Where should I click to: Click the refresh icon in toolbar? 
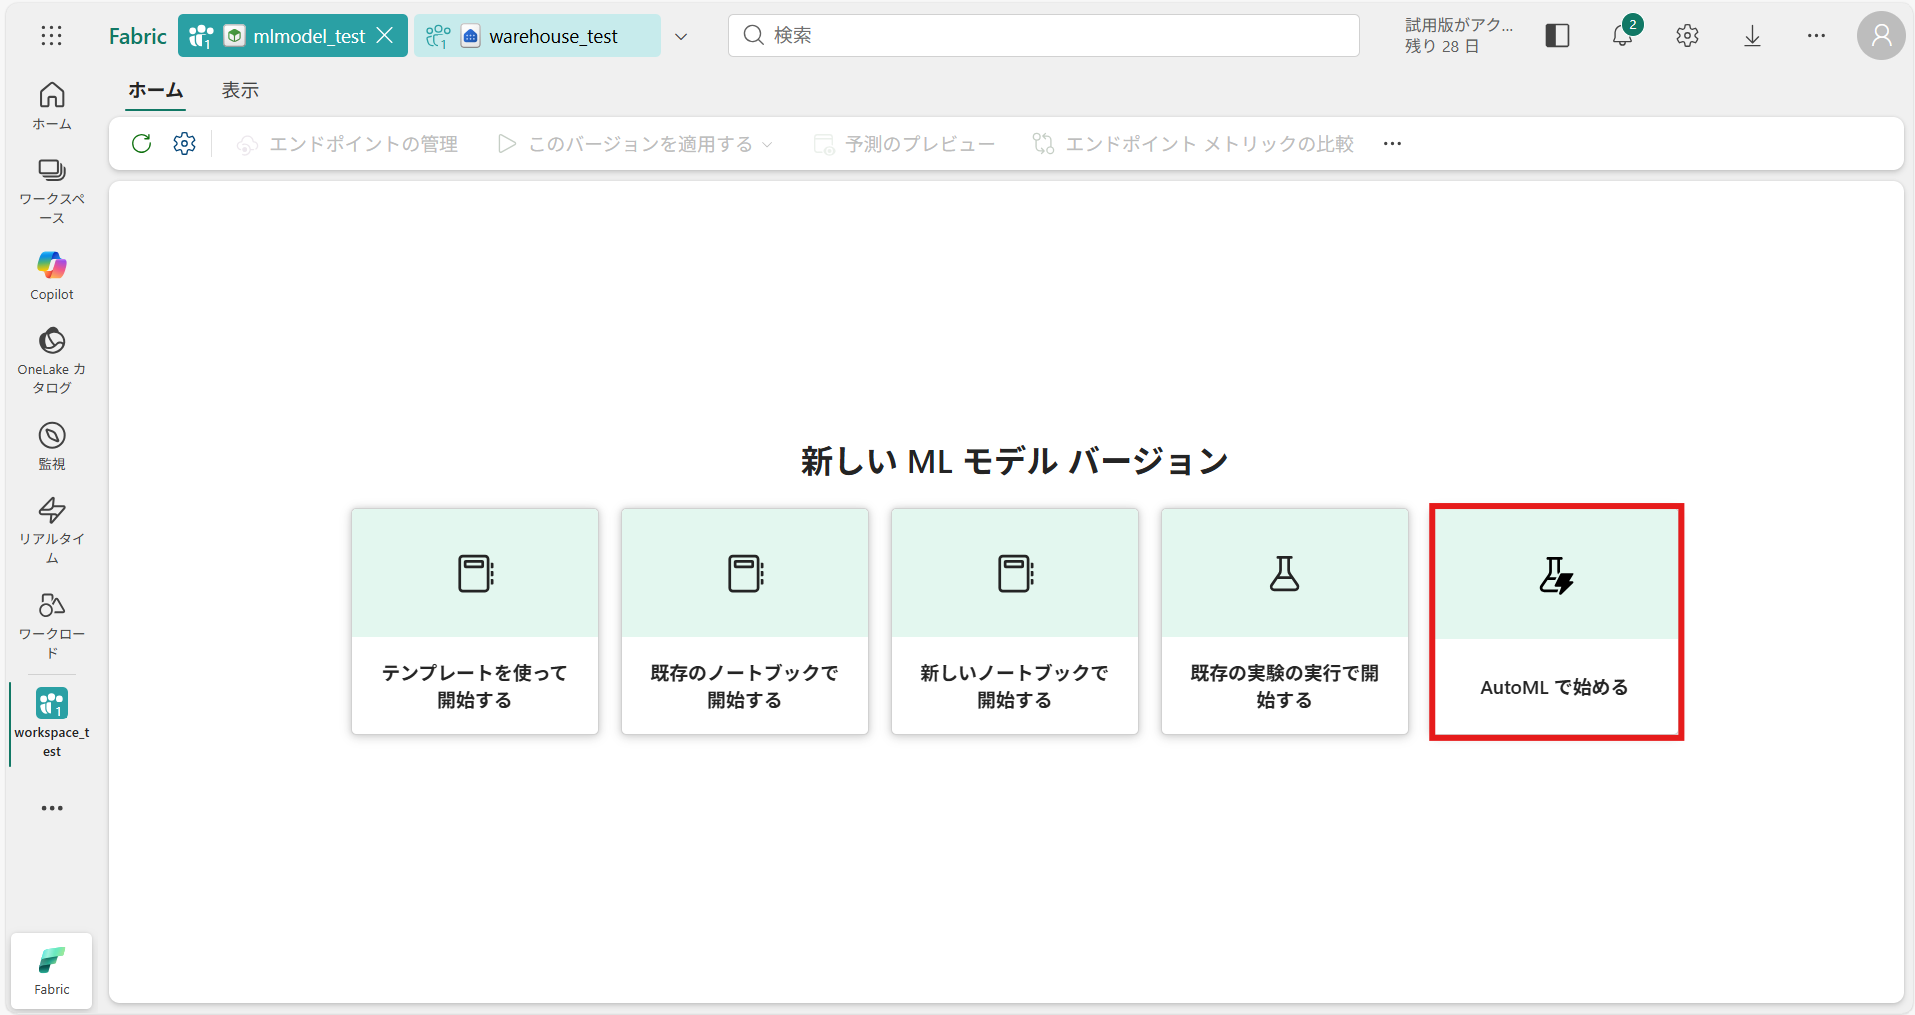(142, 144)
